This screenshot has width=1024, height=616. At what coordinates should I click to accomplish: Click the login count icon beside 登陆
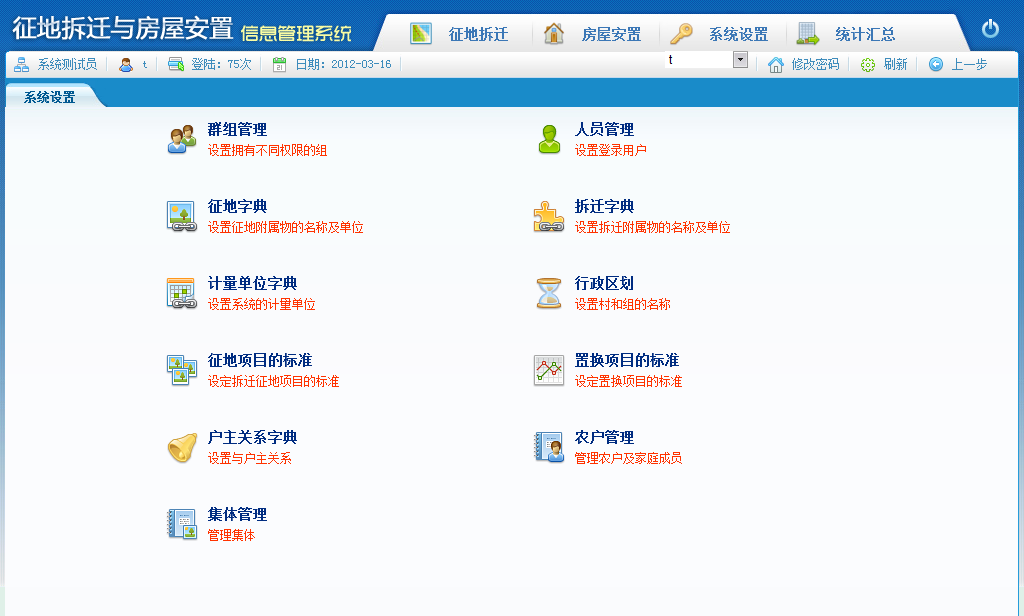pos(176,64)
